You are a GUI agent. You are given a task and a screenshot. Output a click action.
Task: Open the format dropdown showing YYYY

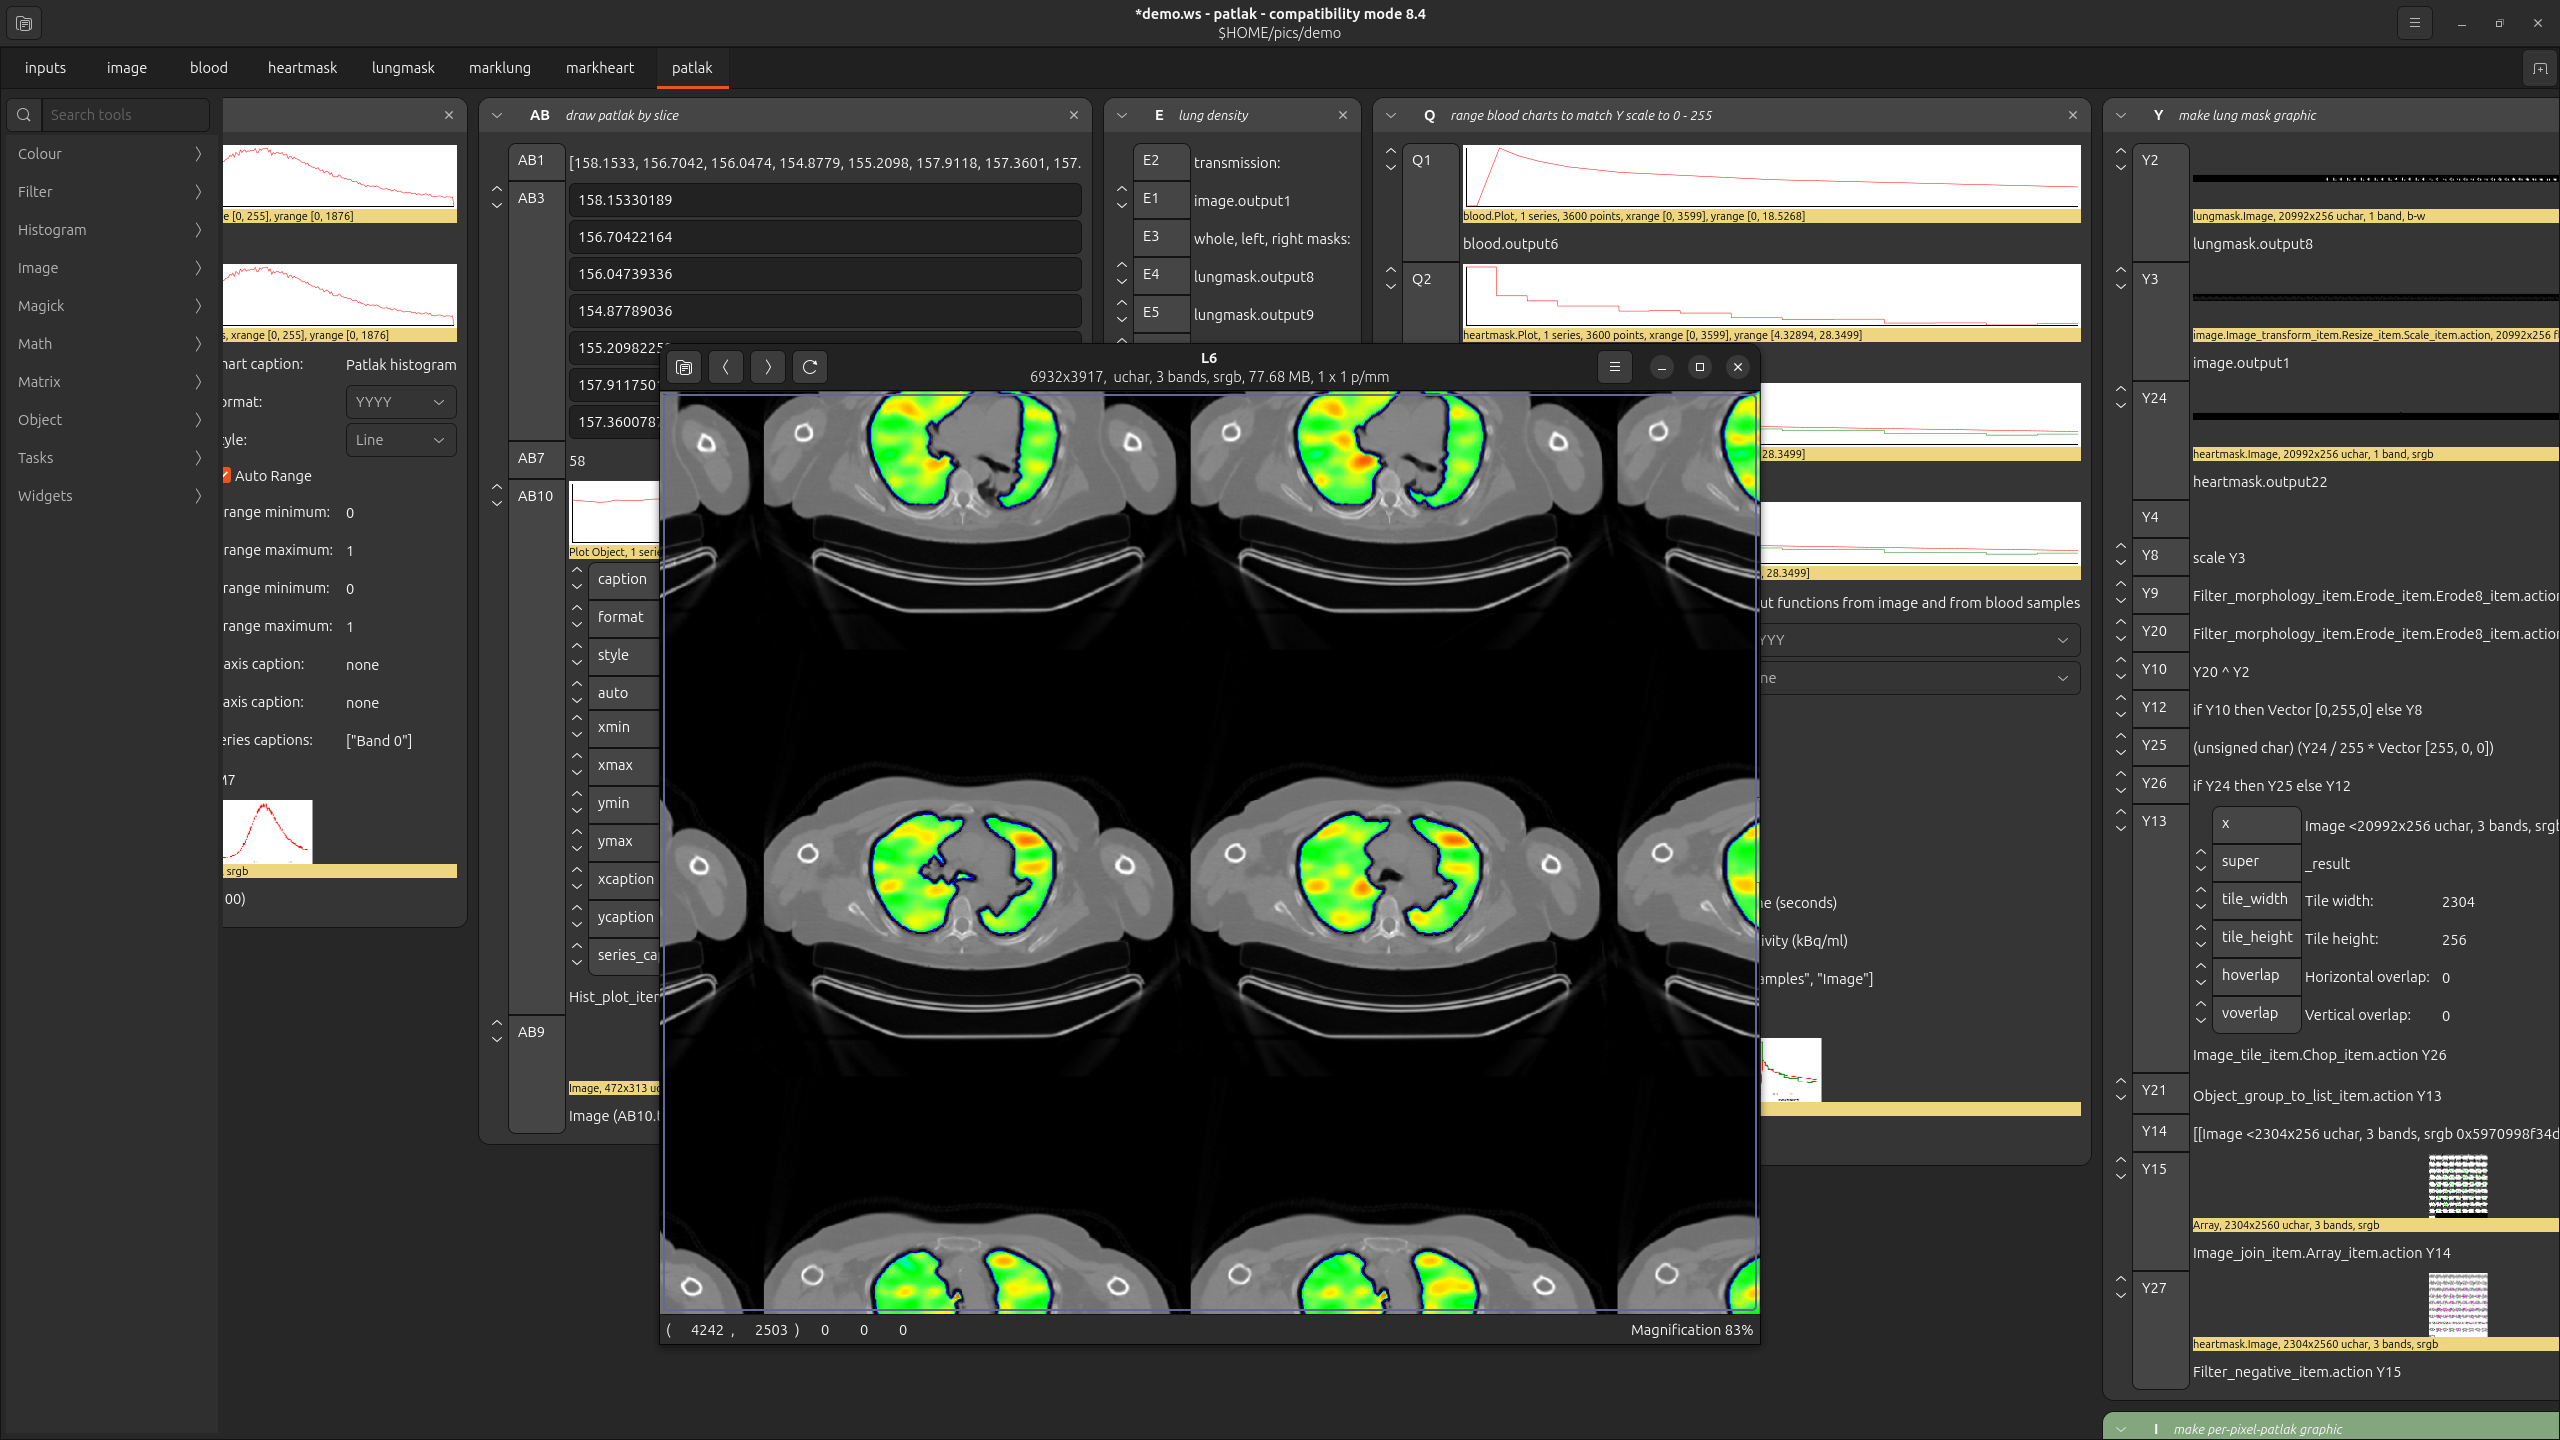[x=401, y=402]
